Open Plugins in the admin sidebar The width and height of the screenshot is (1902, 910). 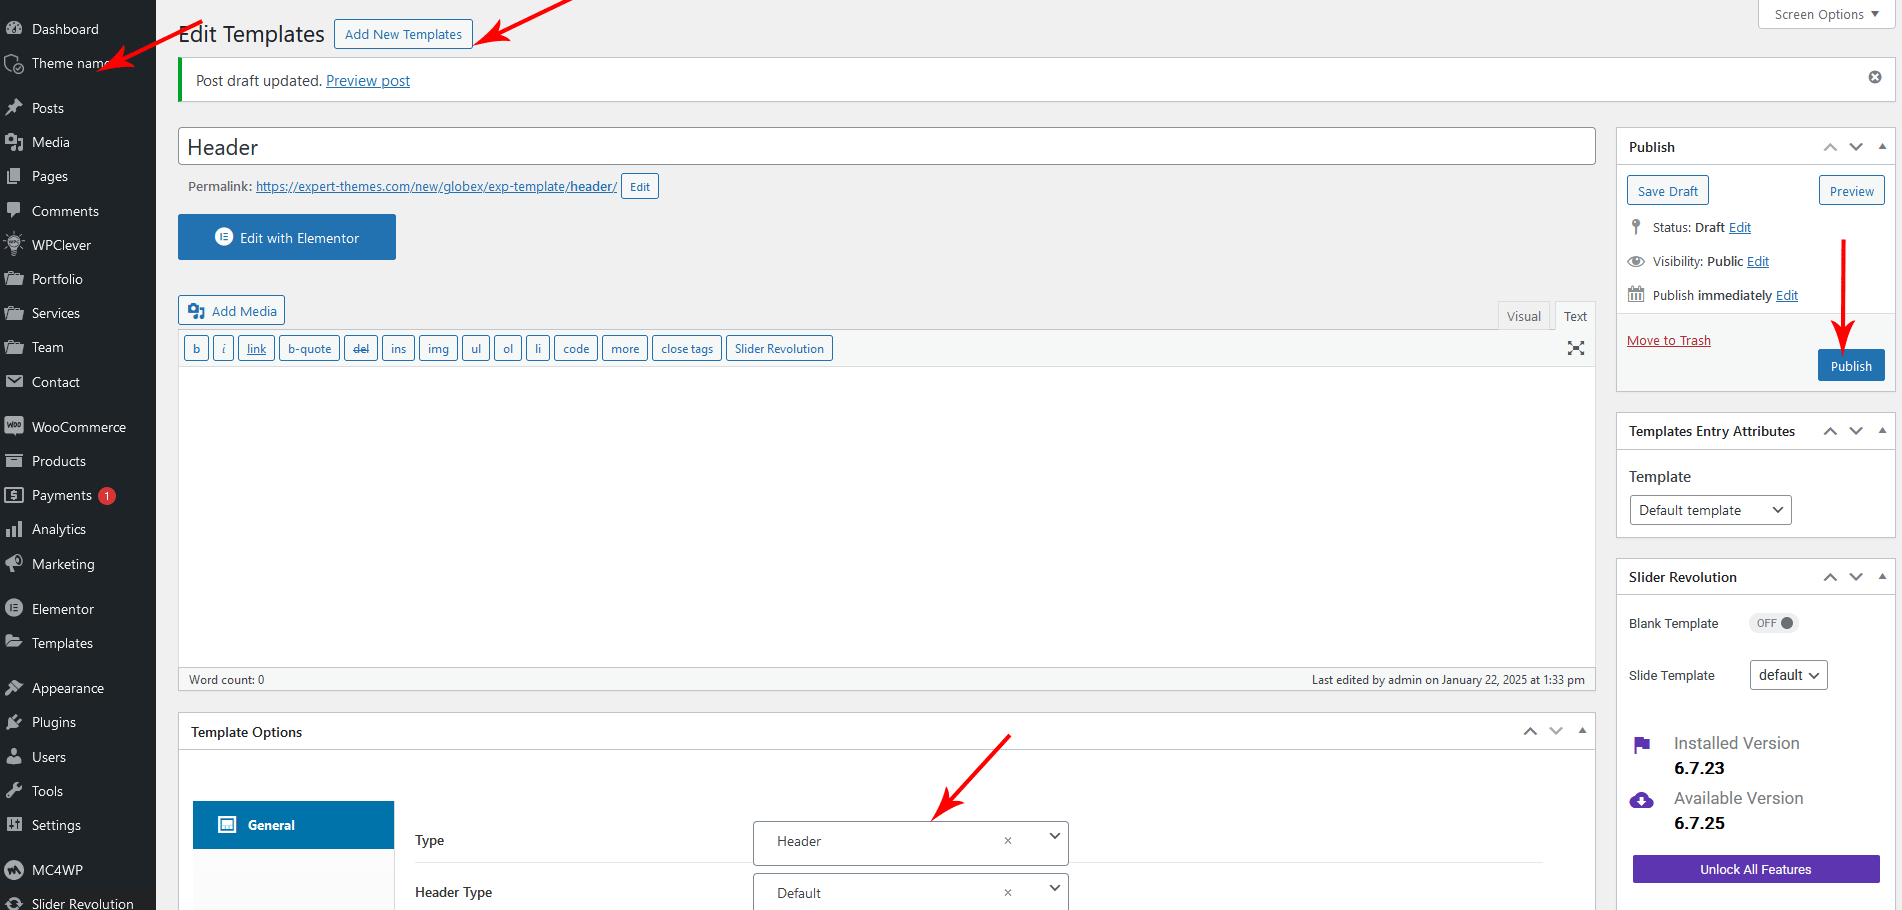[x=53, y=722]
